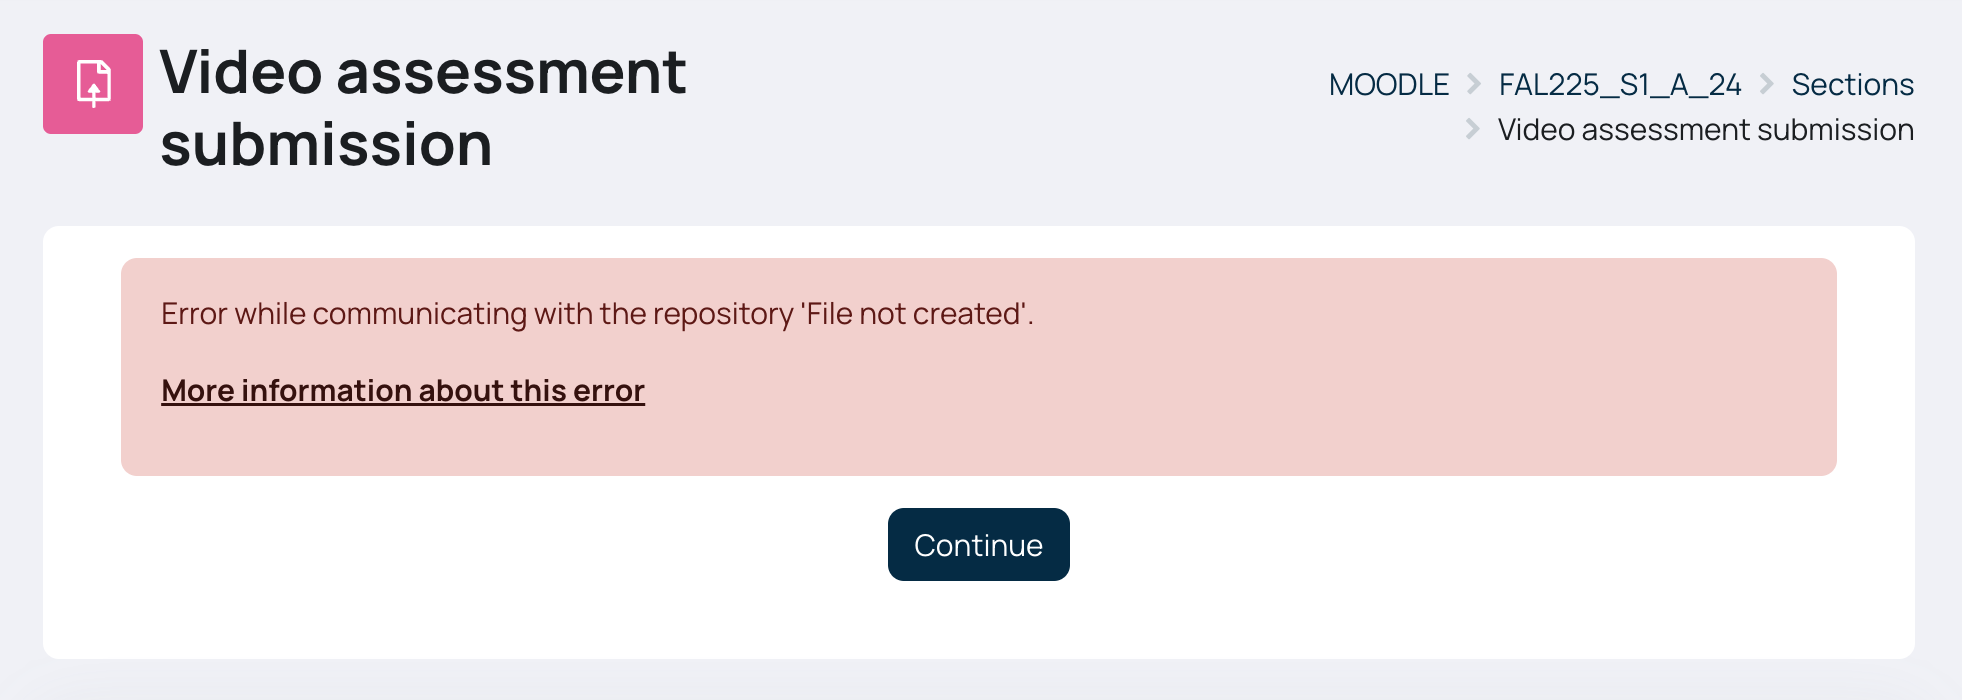The image size is (1962, 700).
Task: Click the chevron before Video assessment submission
Action: [1472, 129]
